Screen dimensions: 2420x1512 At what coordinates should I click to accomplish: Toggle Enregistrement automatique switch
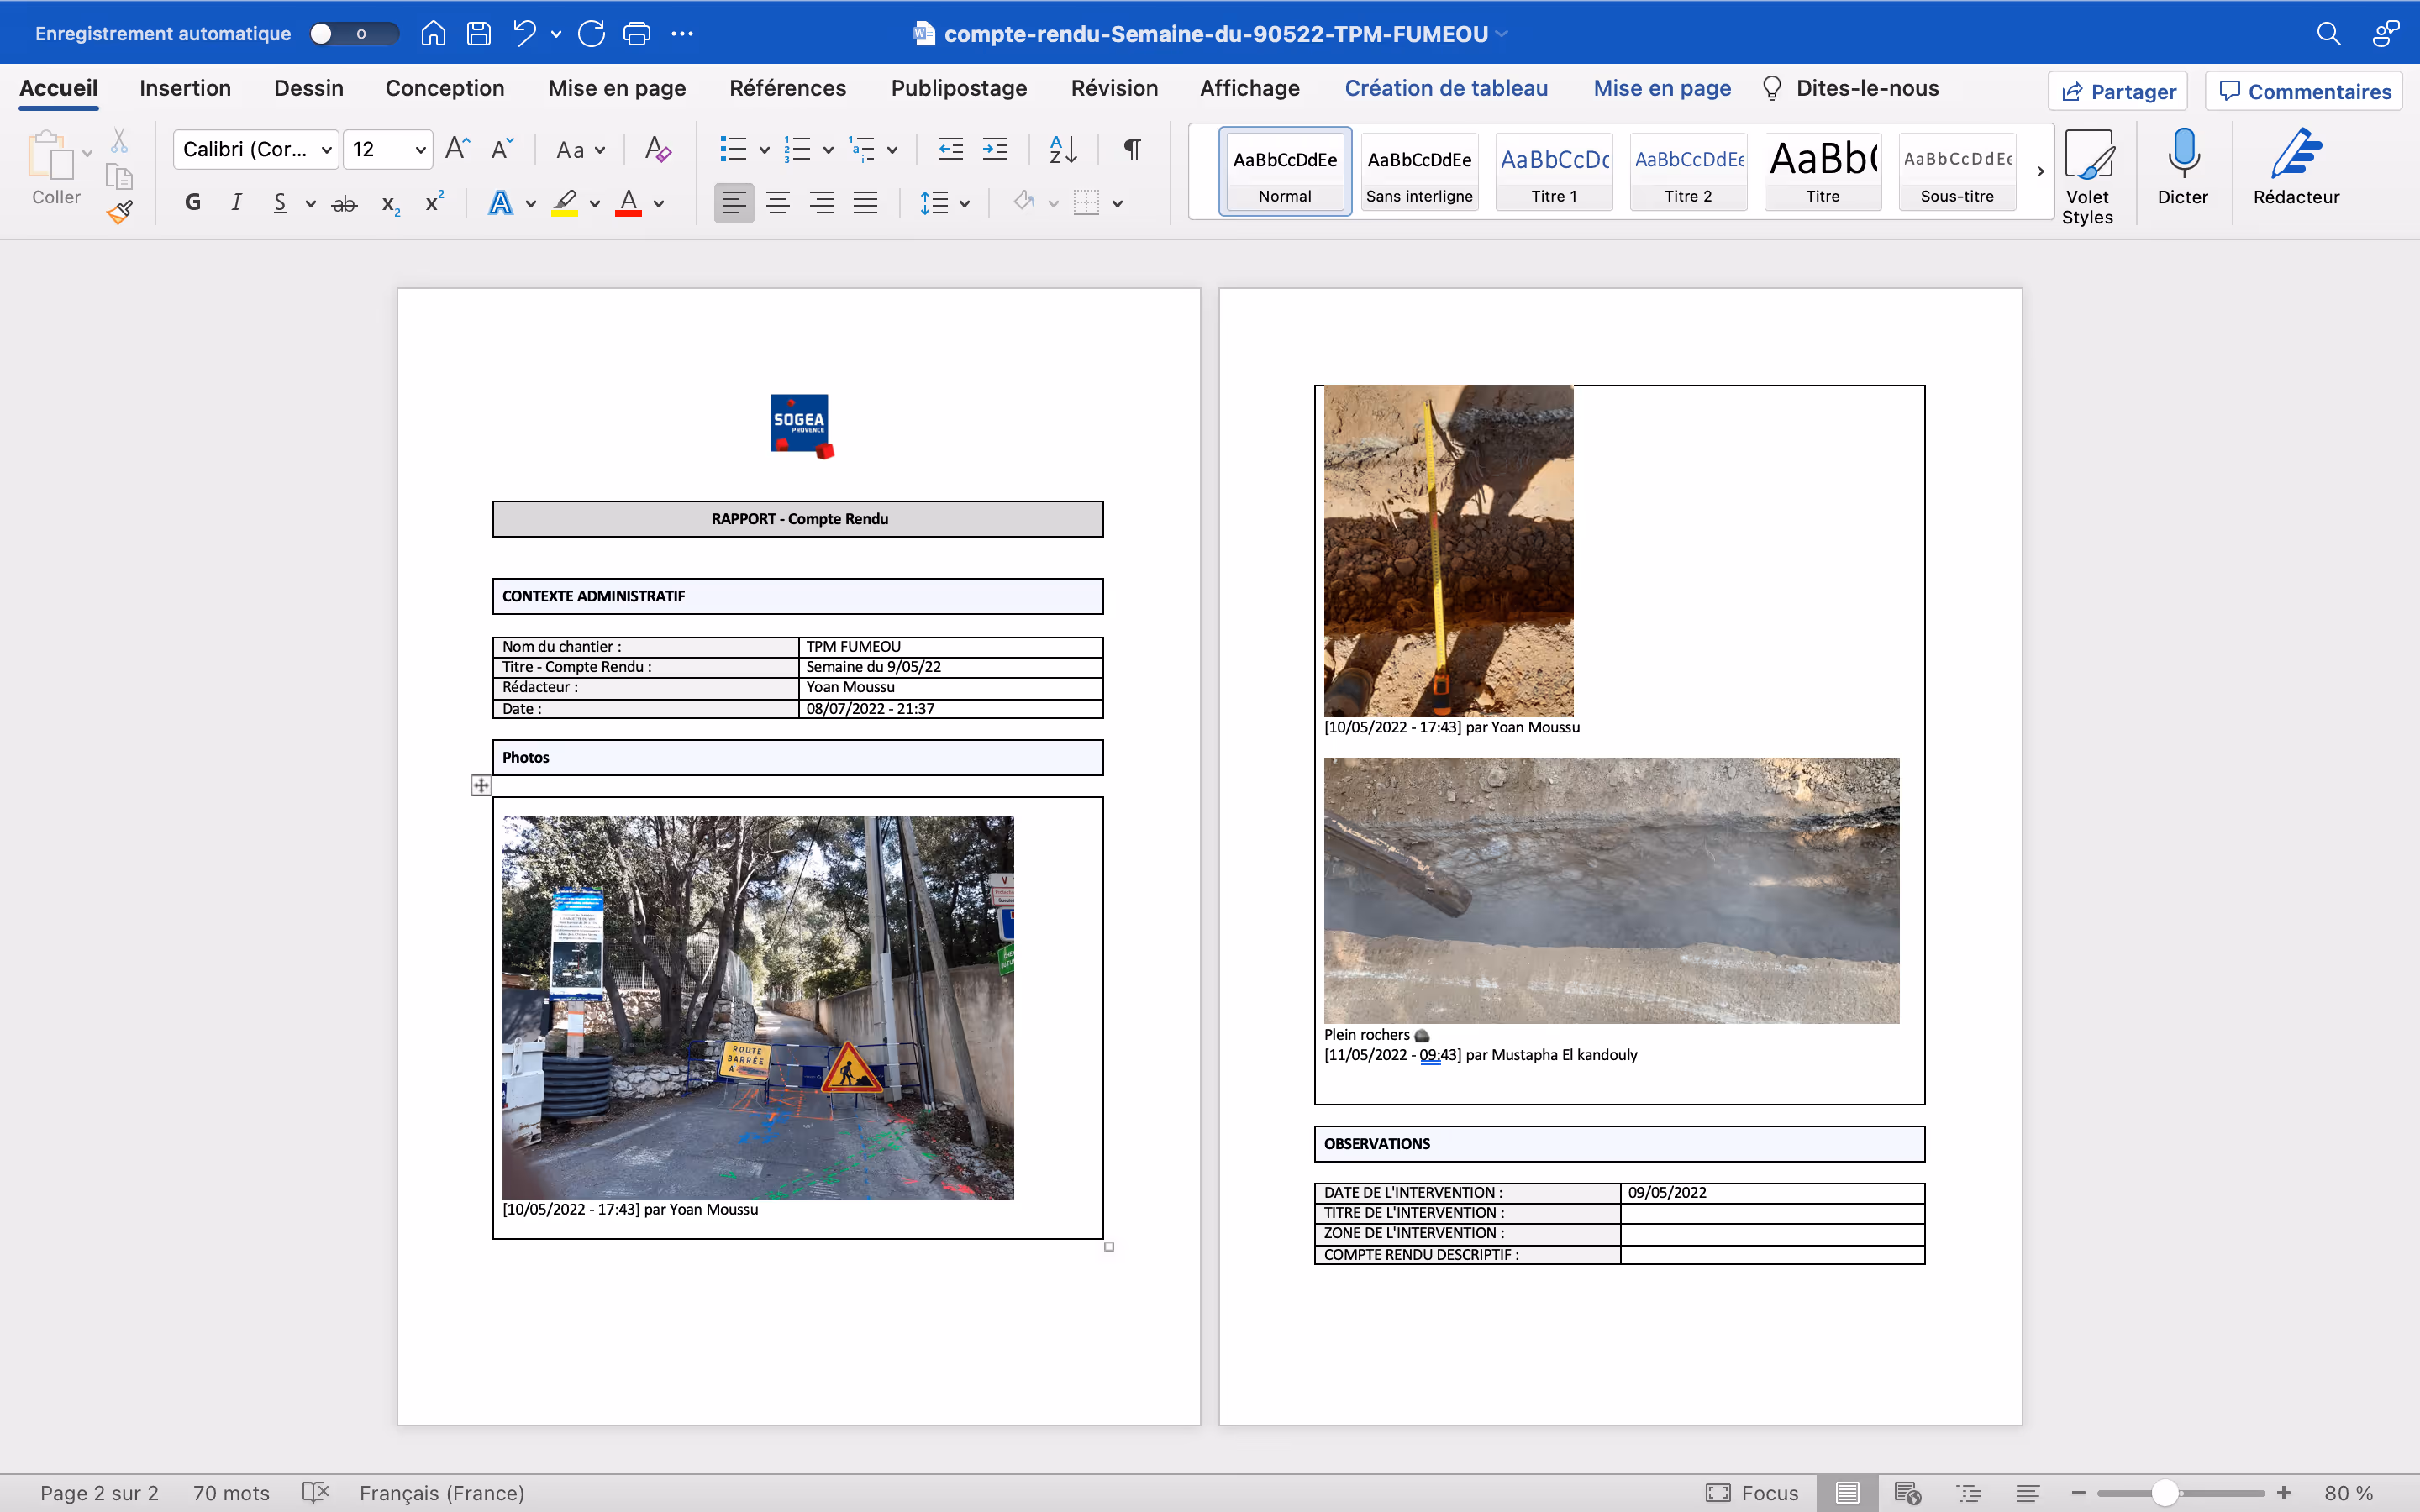click(x=352, y=33)
